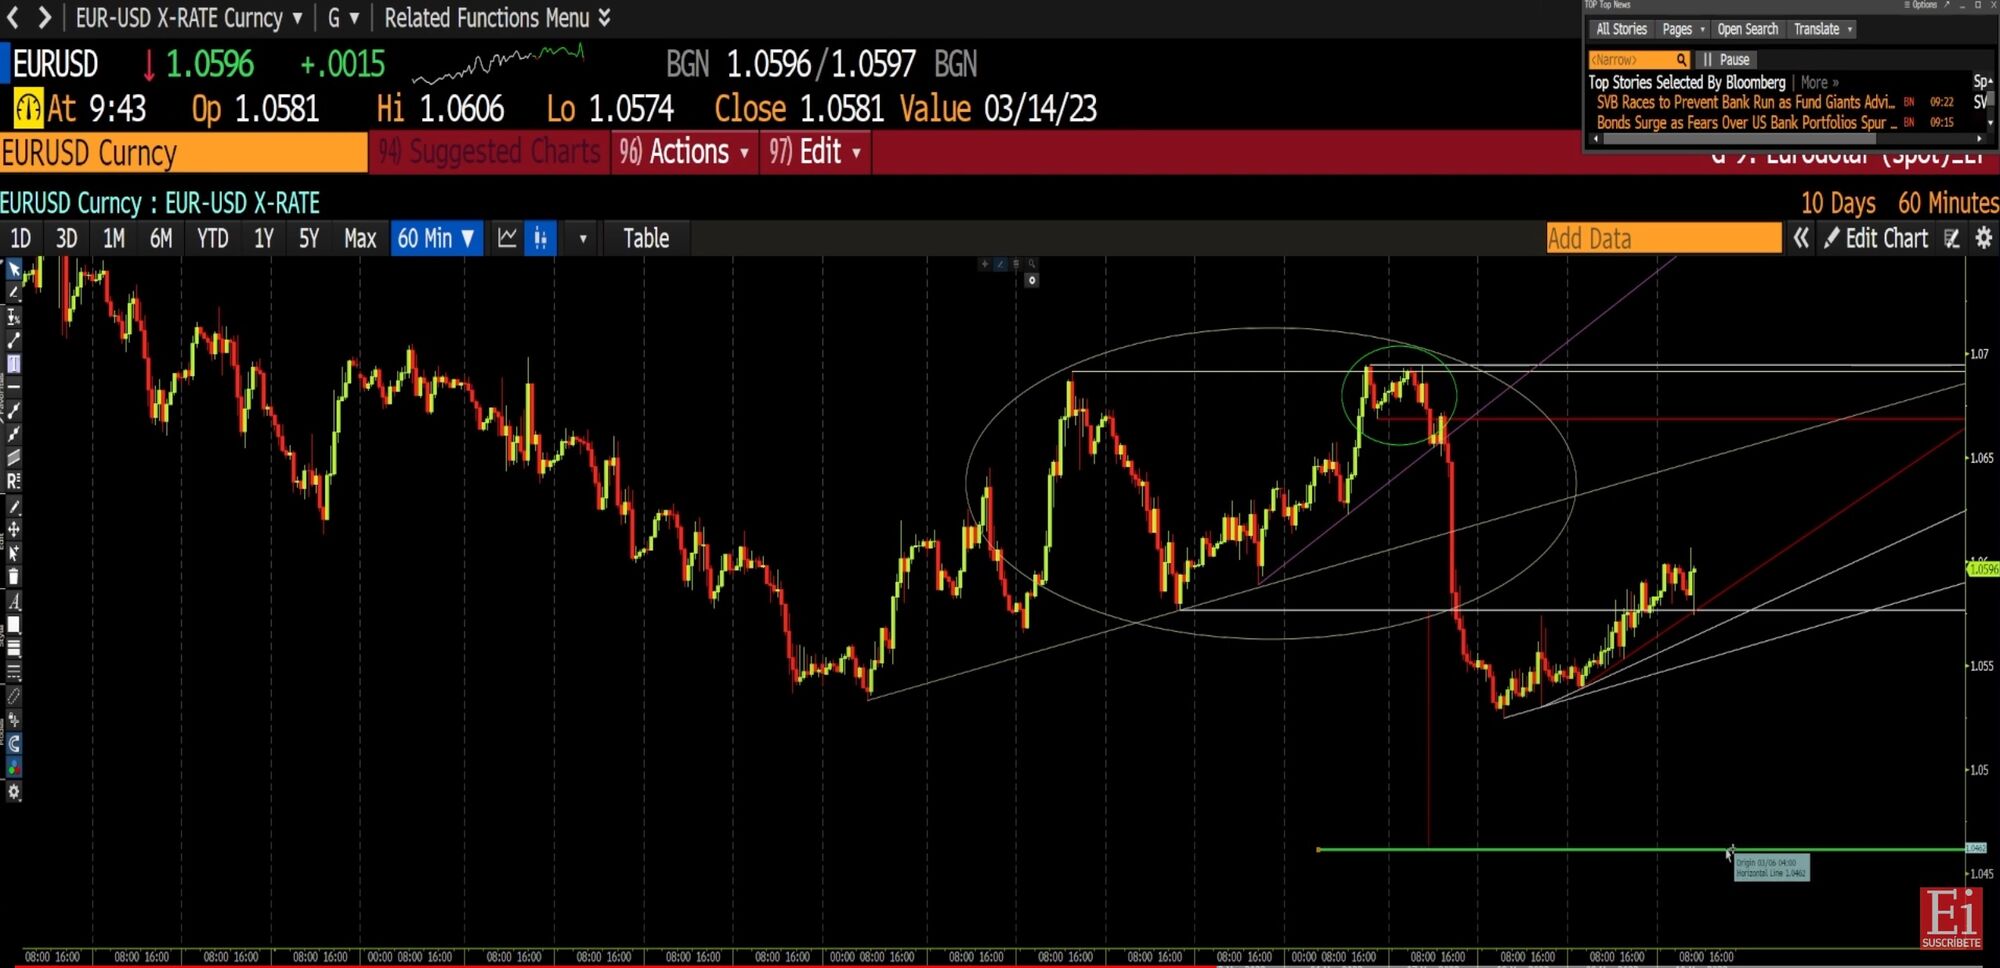Open the G function dropdown

[343, 18]
